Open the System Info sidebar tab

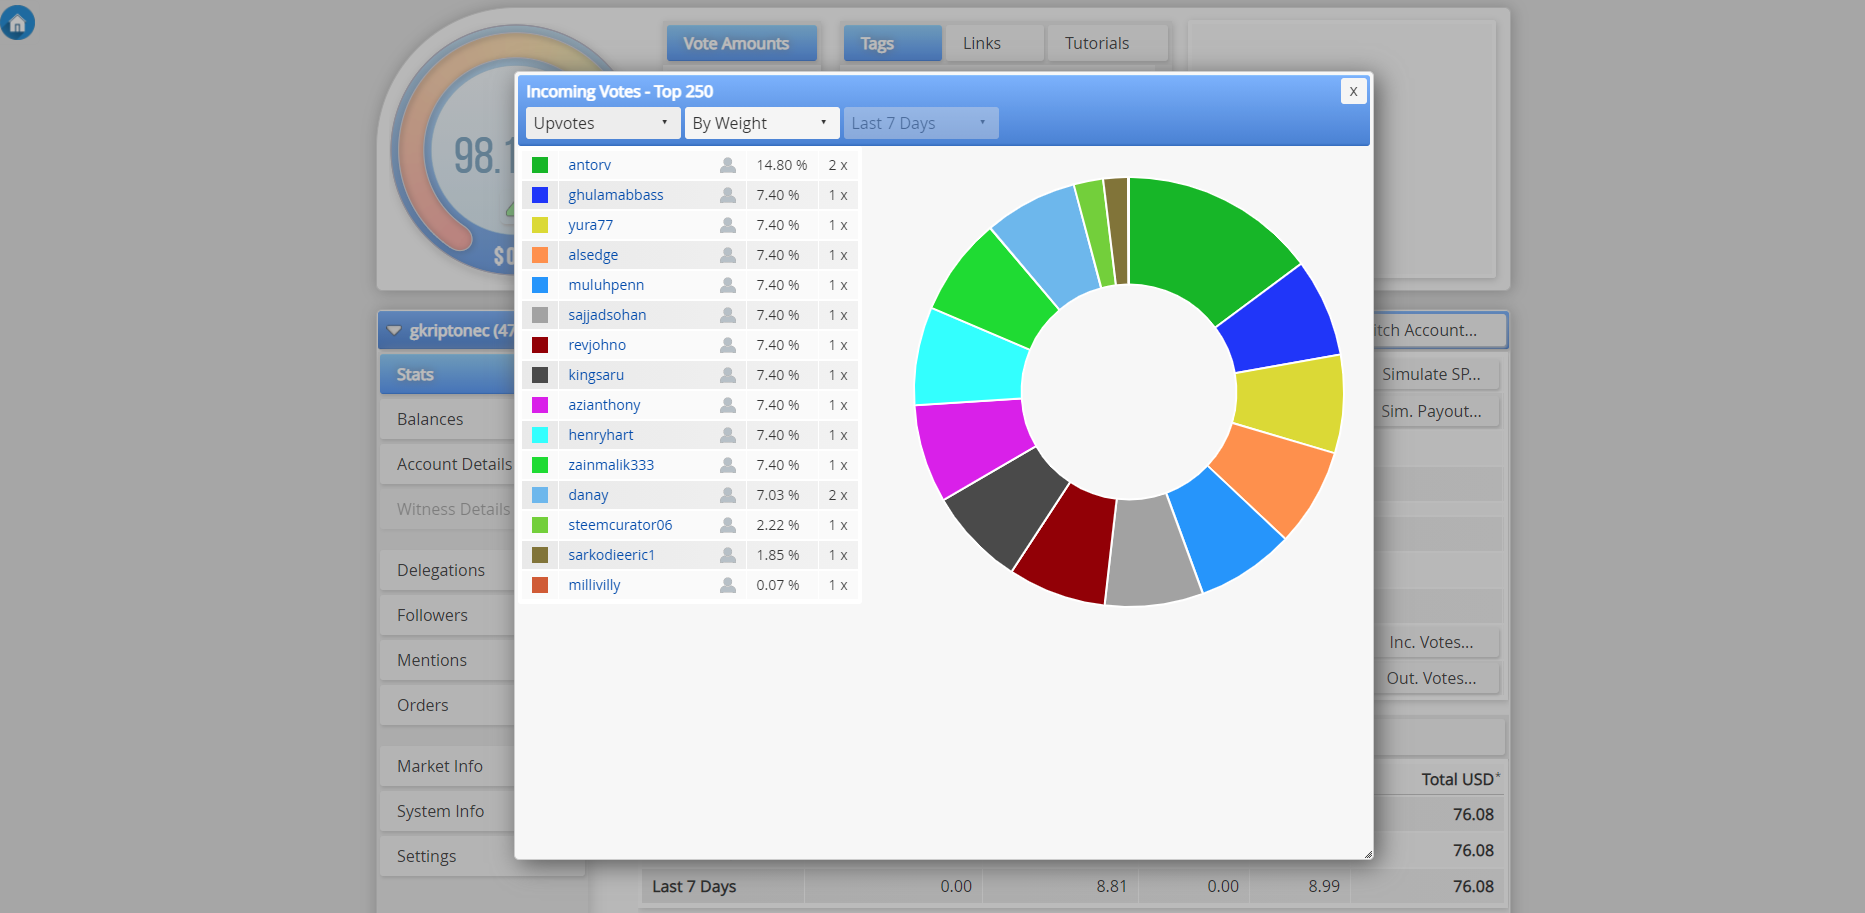(x=447, y=811)
